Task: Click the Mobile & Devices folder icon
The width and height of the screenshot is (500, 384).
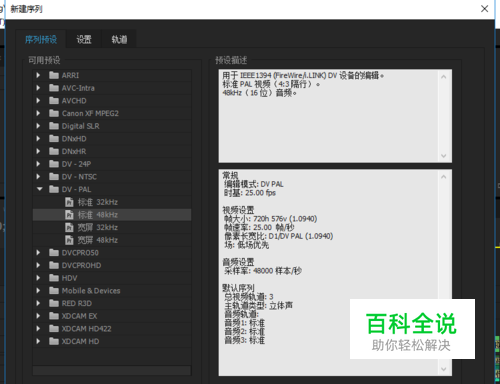Action: pos(54,291)
